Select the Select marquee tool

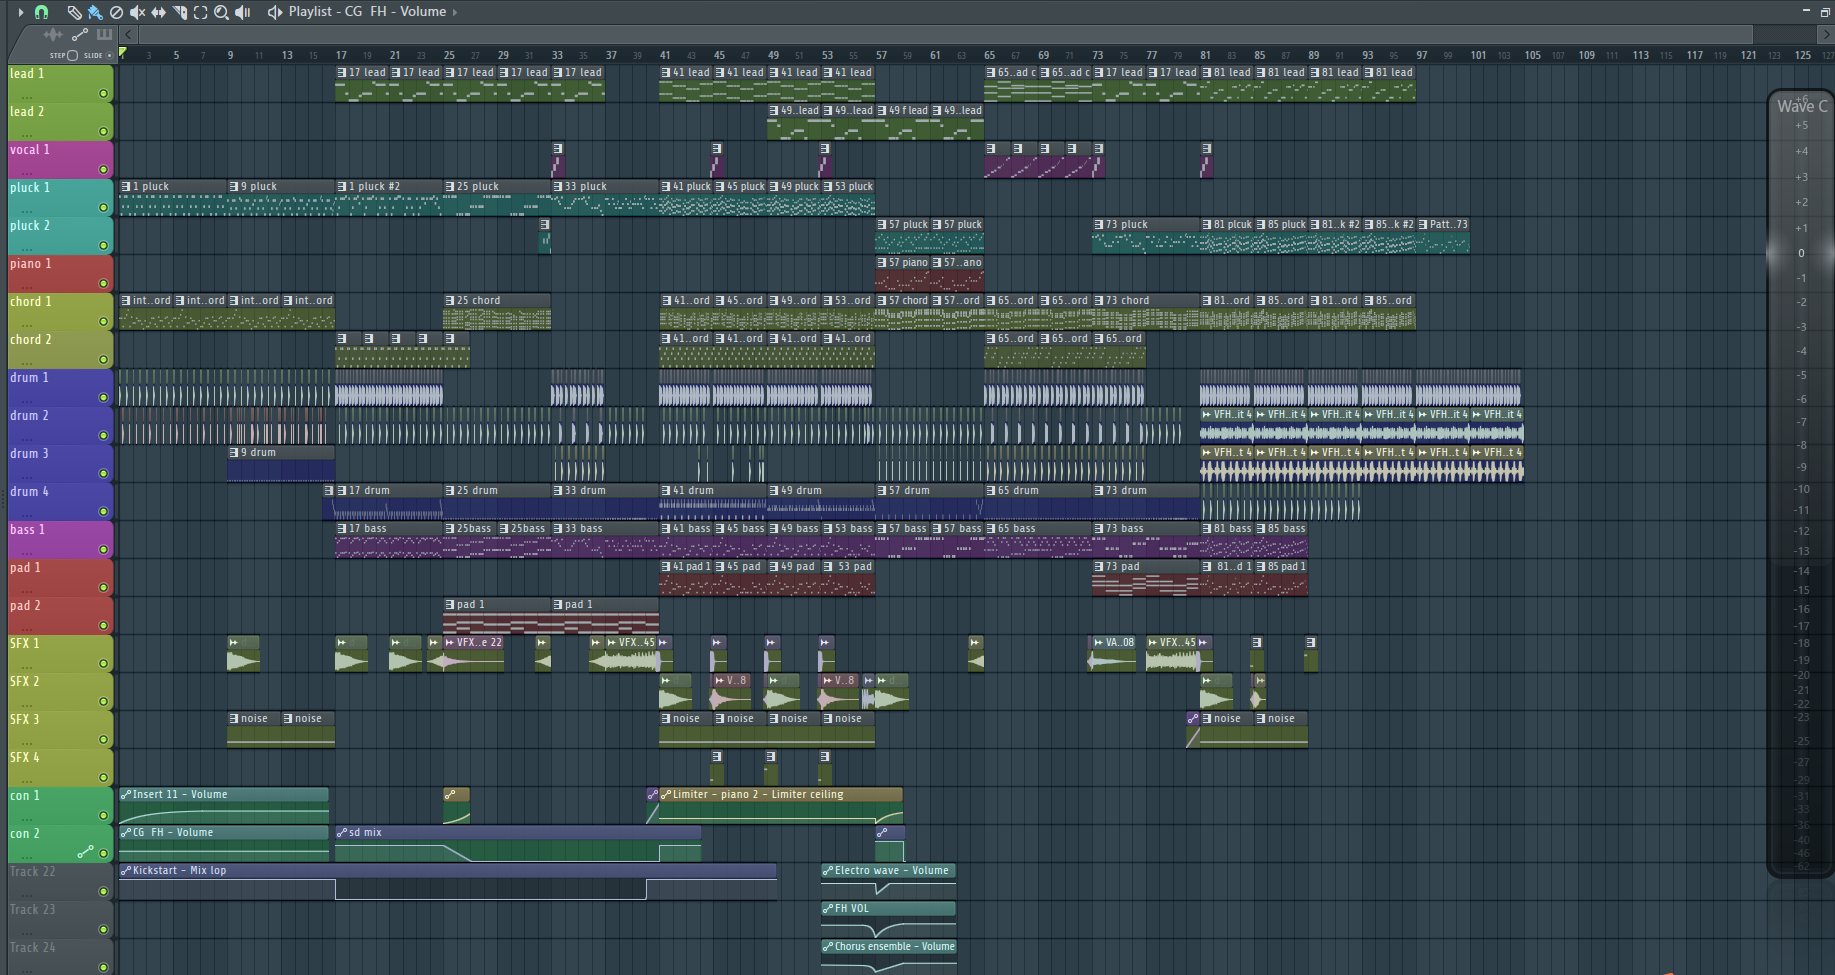(200, 12)
